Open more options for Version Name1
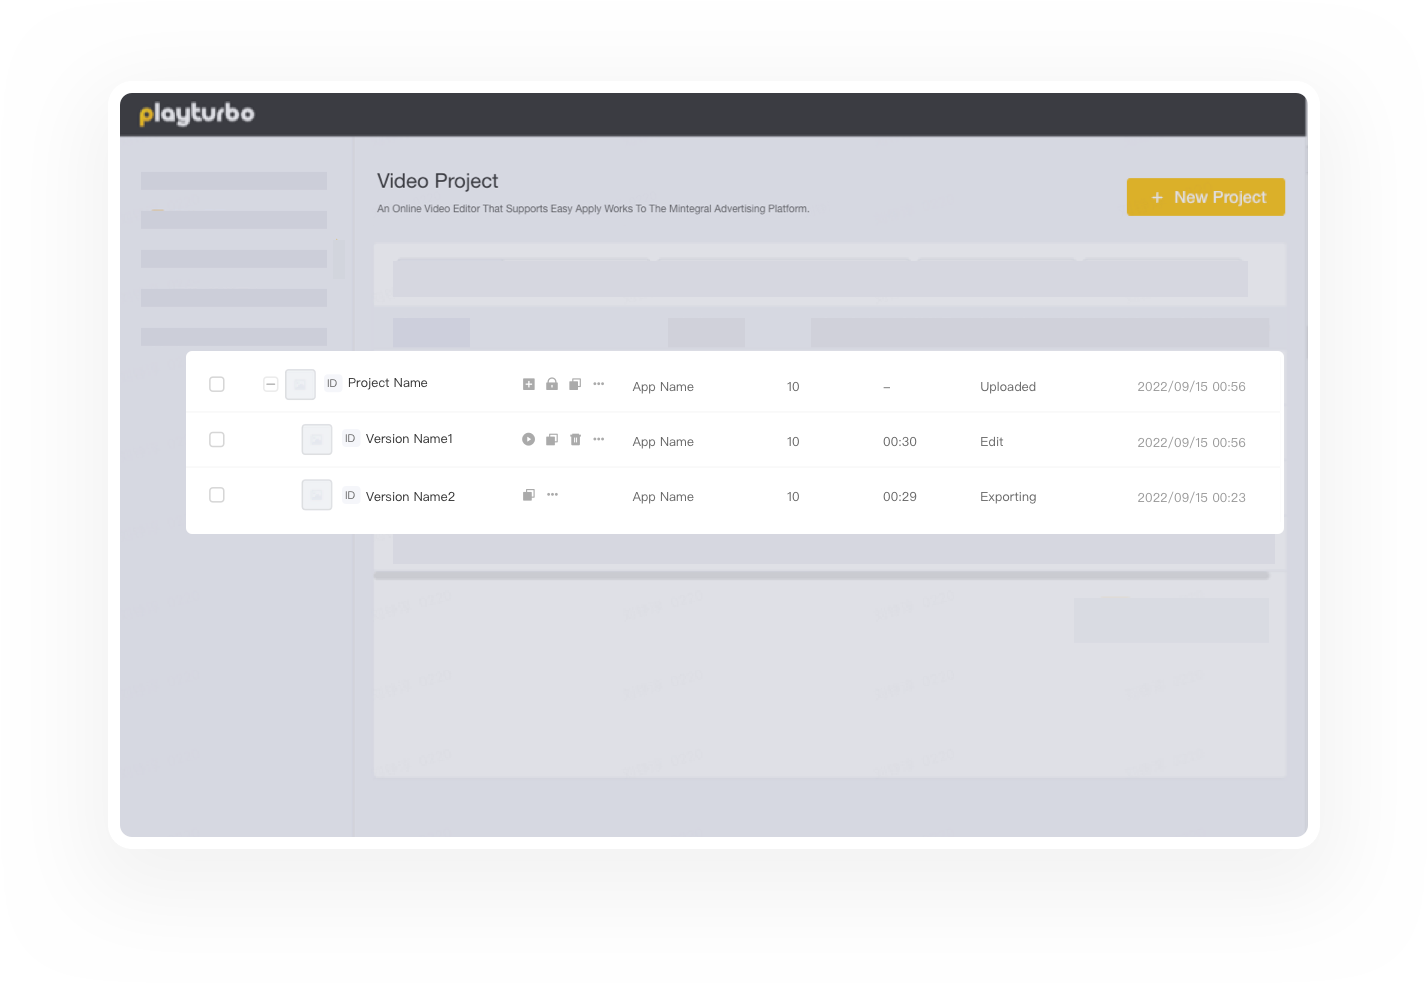This screenshot has height=984, width=1428. tap(599, 439)
